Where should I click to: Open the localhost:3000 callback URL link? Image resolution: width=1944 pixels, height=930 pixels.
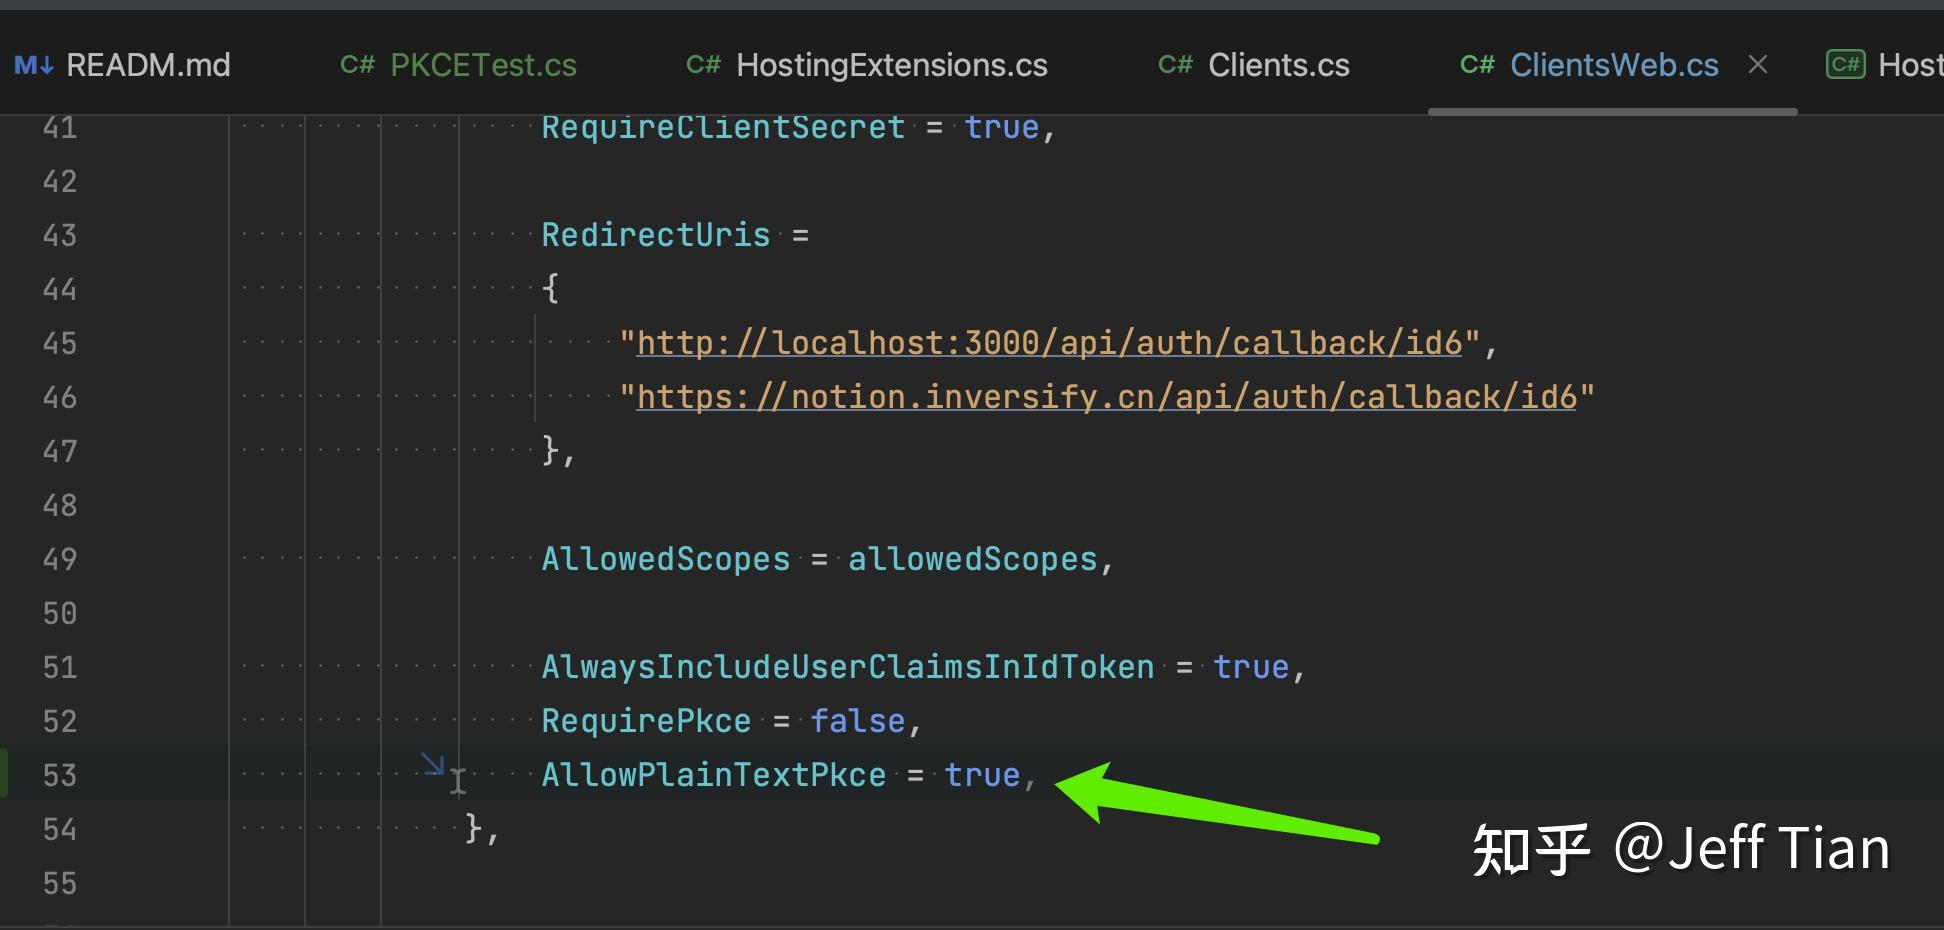pyautogui.click(x=1049, y=343)
